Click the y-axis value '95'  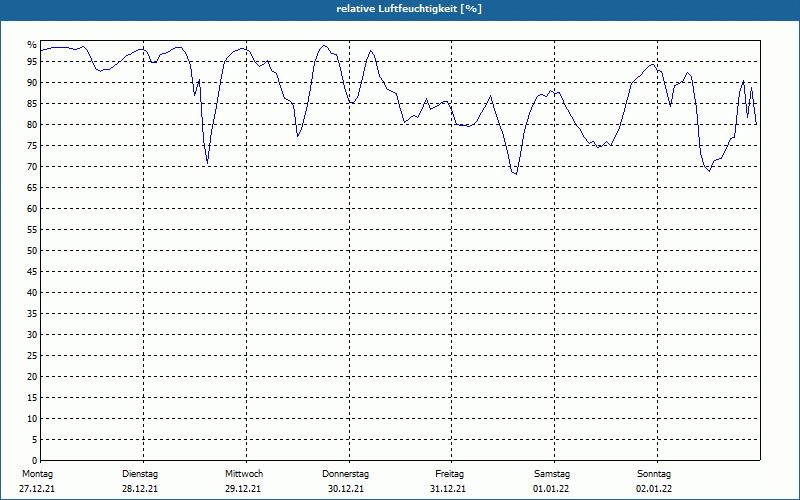tap(32, 62)
